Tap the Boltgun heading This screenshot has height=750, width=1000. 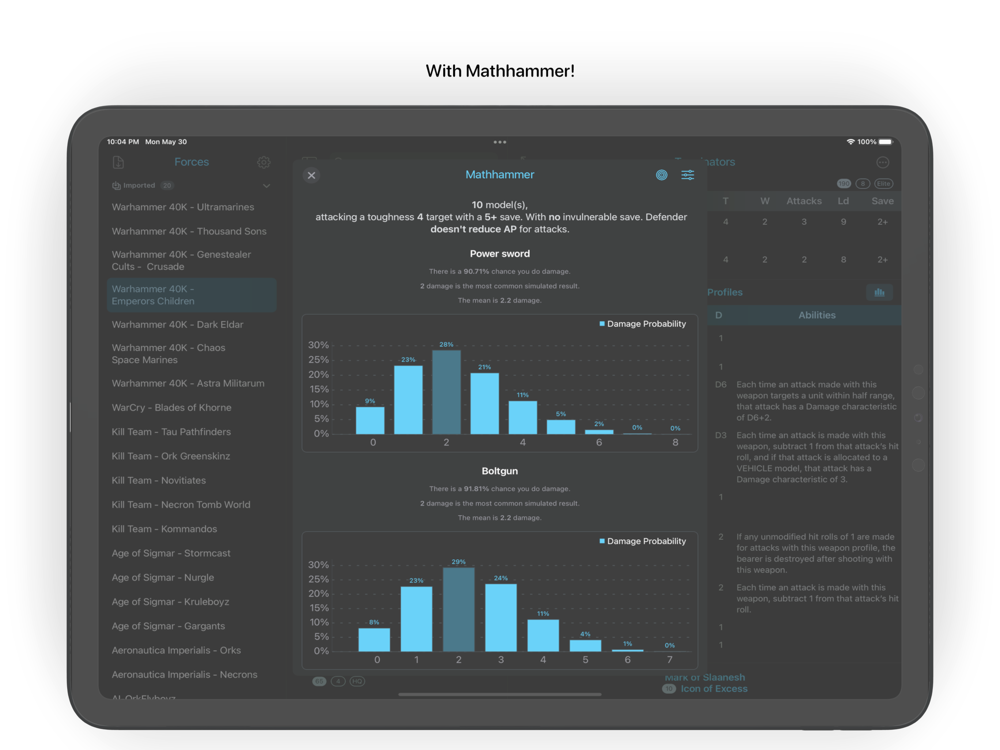pos(500,471)
